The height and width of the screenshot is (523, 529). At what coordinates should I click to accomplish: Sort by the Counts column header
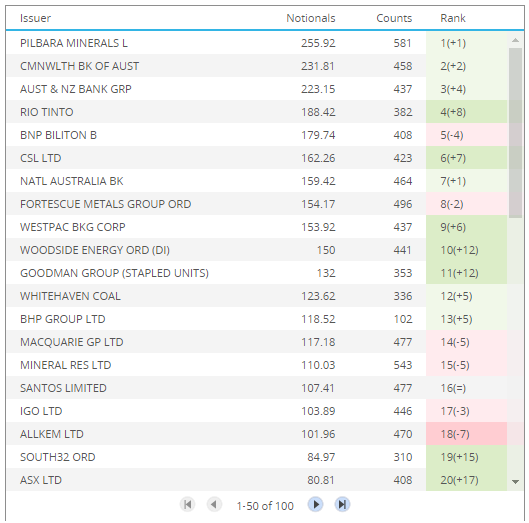click(x=394, y=18)
